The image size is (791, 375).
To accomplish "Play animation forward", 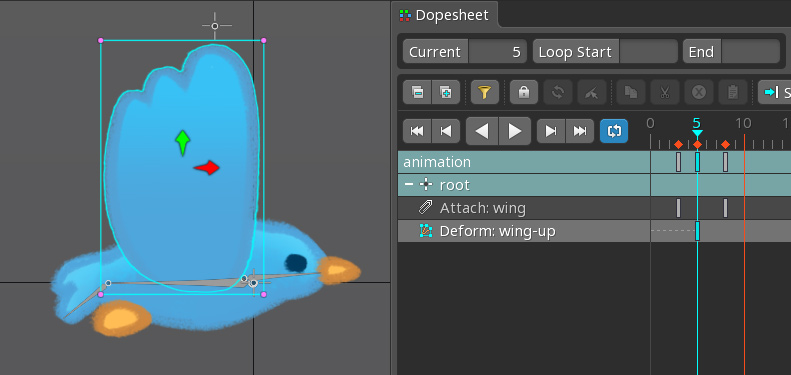I will [x=515, y=131].
